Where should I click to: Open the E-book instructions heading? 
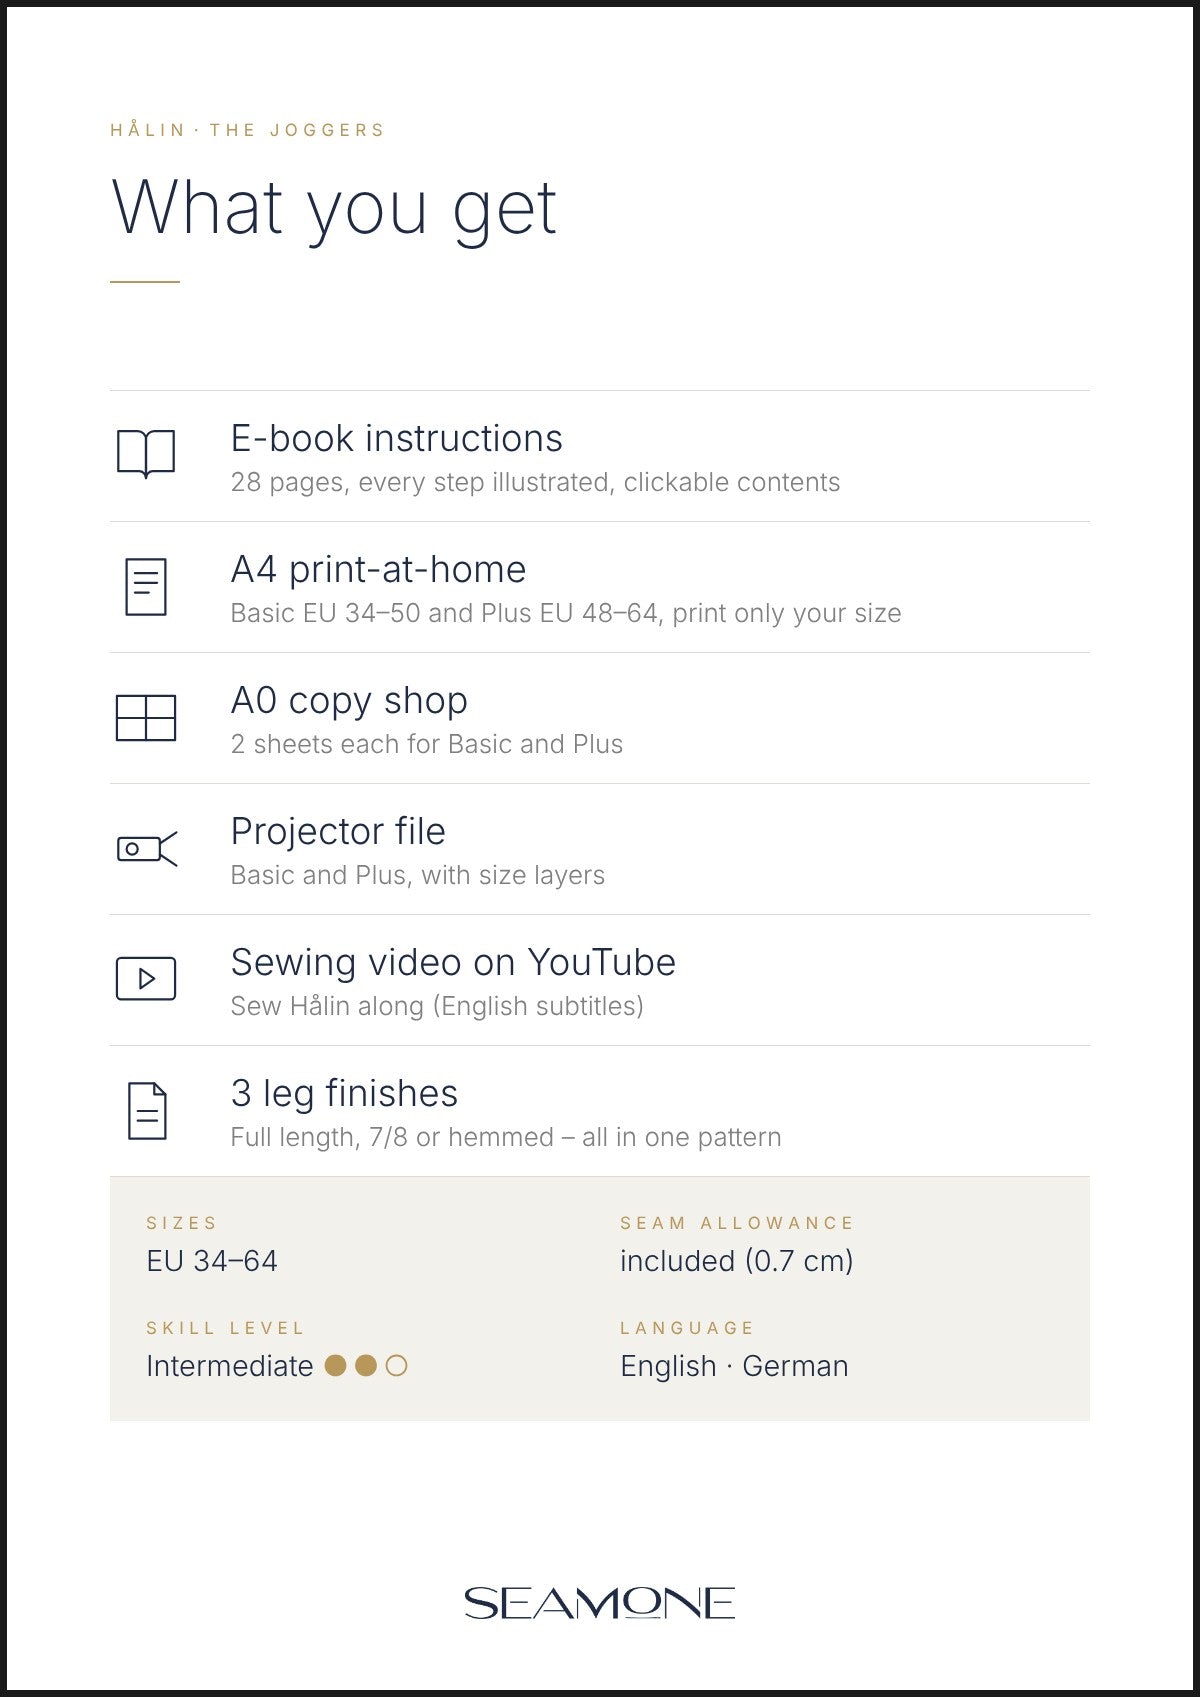[x=396, y=439]
